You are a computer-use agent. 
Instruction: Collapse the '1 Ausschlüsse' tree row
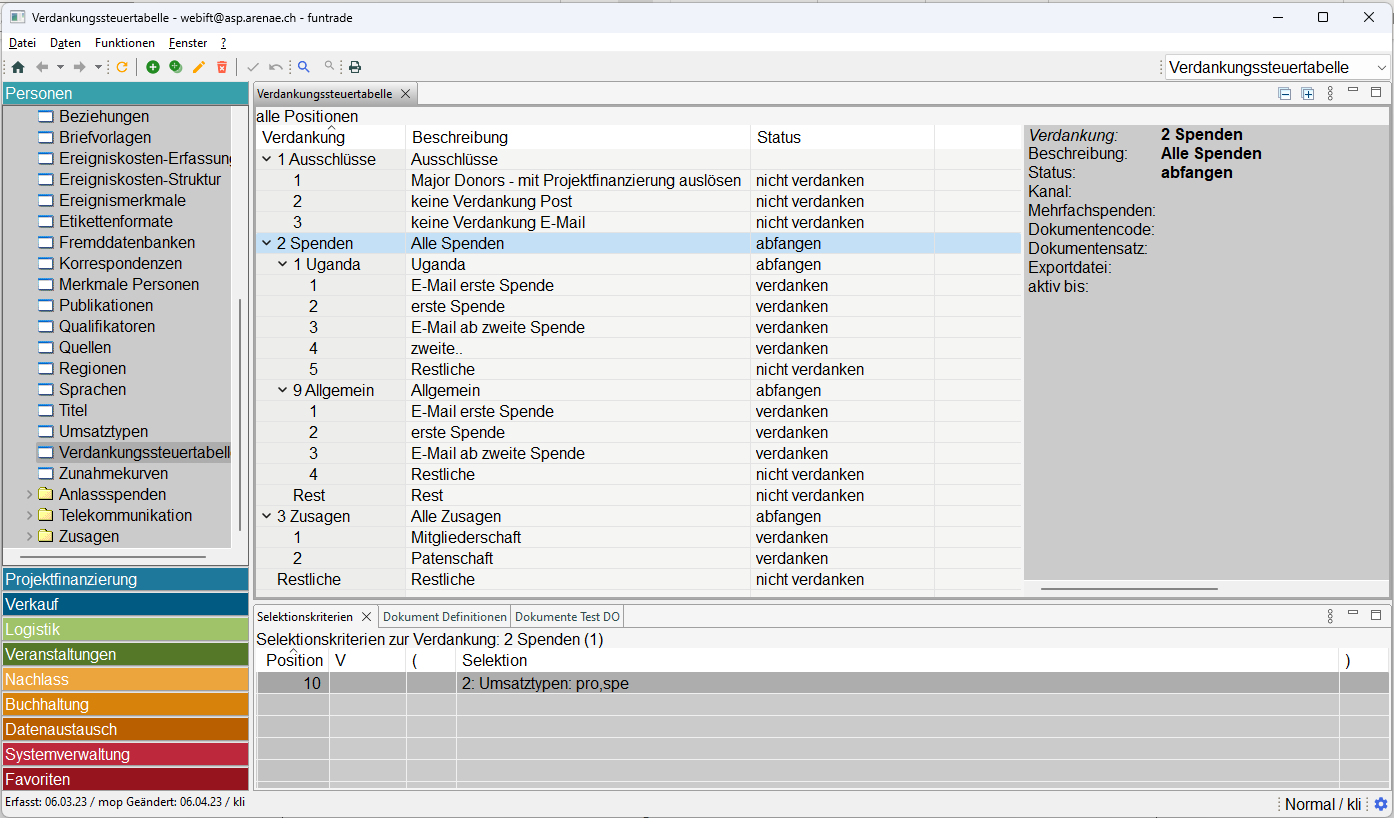click(x=266, y=159)
